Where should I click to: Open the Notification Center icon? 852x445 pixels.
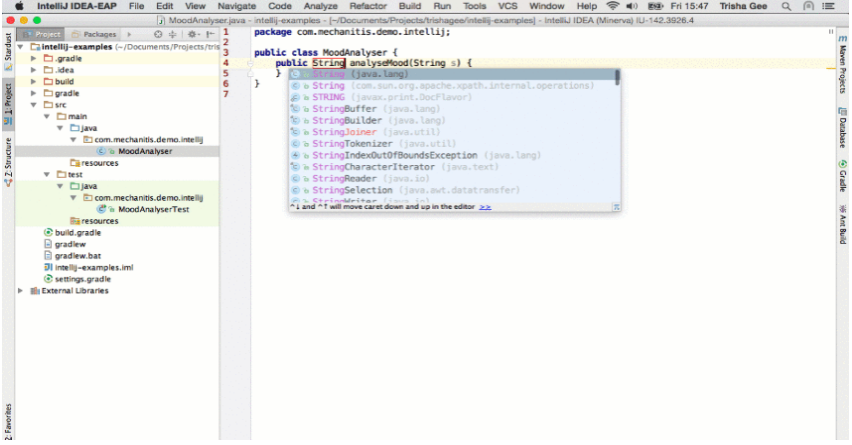828,6
